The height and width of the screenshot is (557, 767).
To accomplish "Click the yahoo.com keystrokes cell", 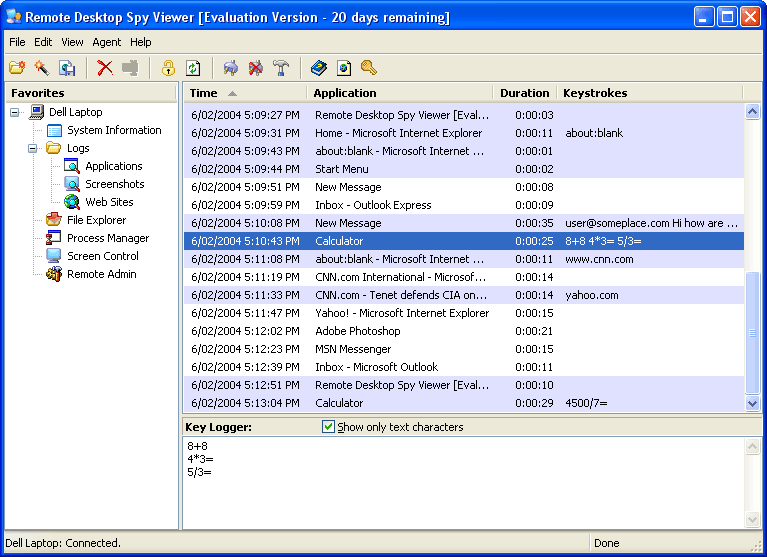I will point(591,295).
